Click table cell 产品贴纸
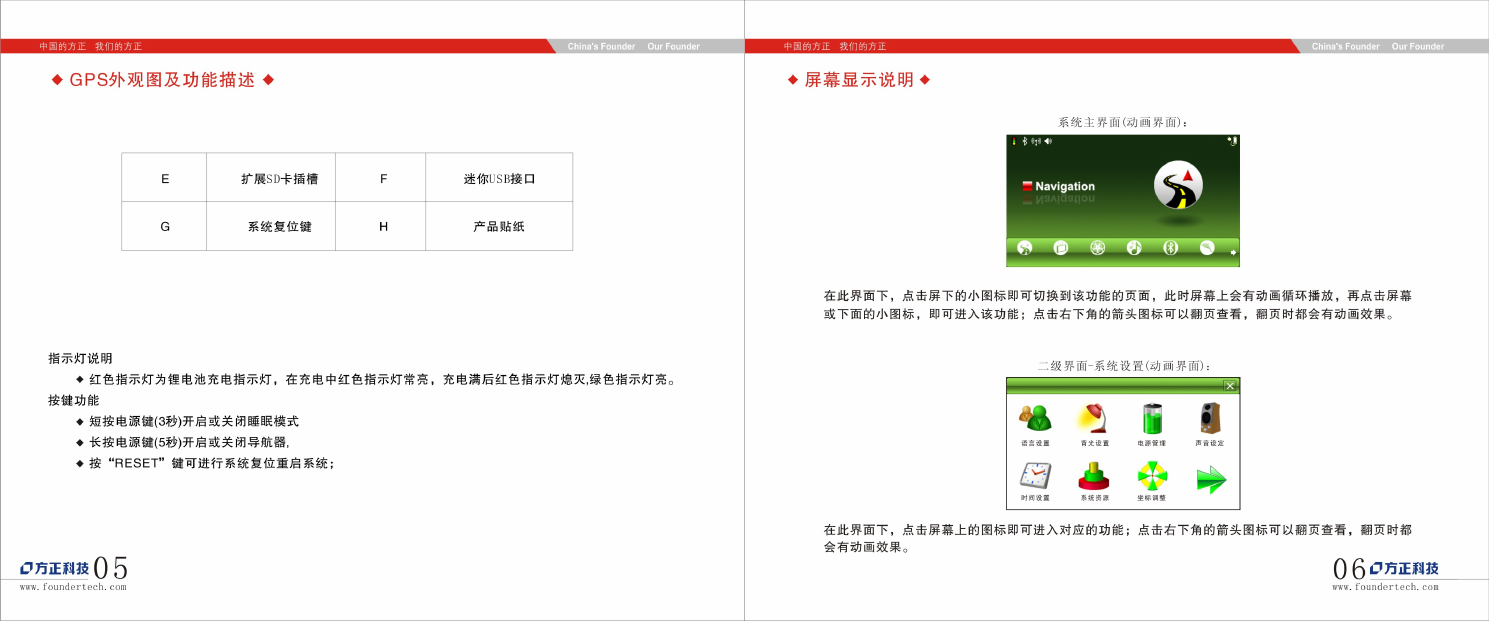The image size is (1489, 621). (499, 227)
